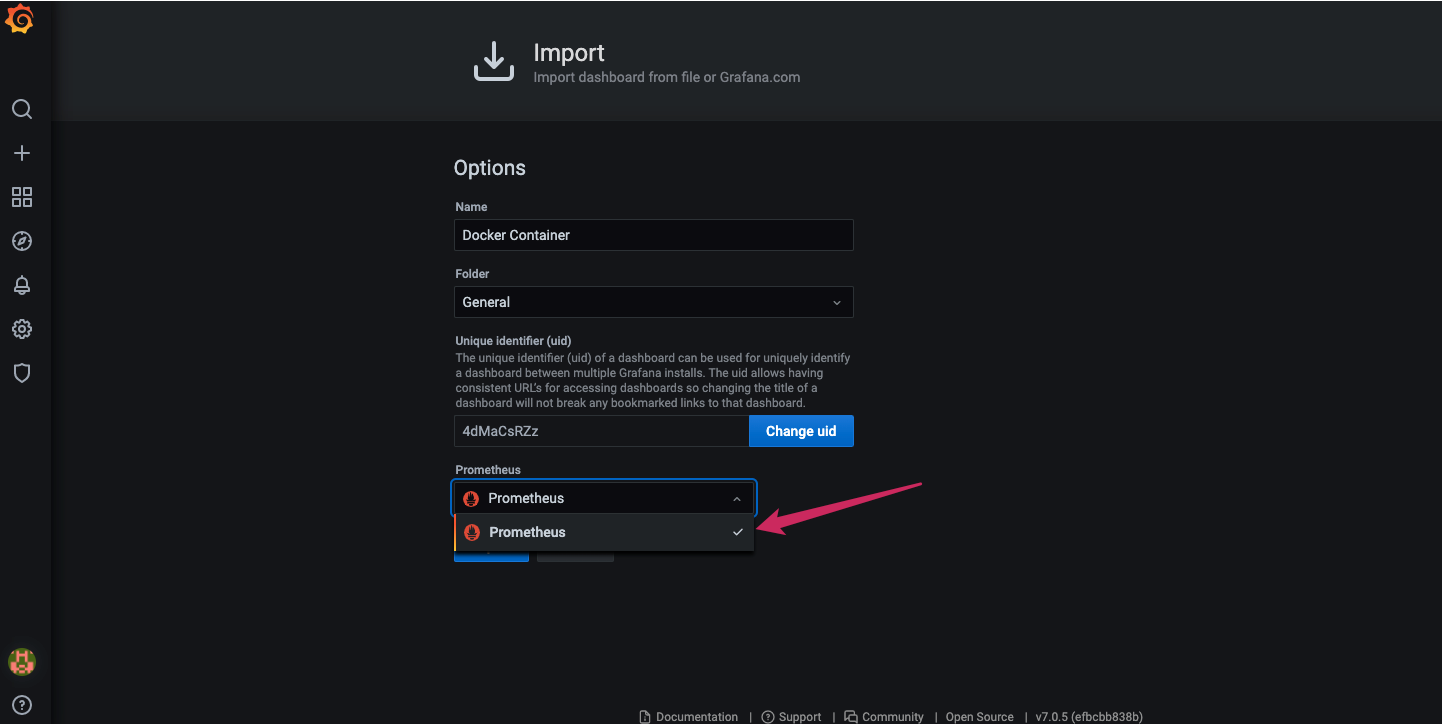Open the Community footer link
Screen dimensions: 1442x724
click(884, 717)
